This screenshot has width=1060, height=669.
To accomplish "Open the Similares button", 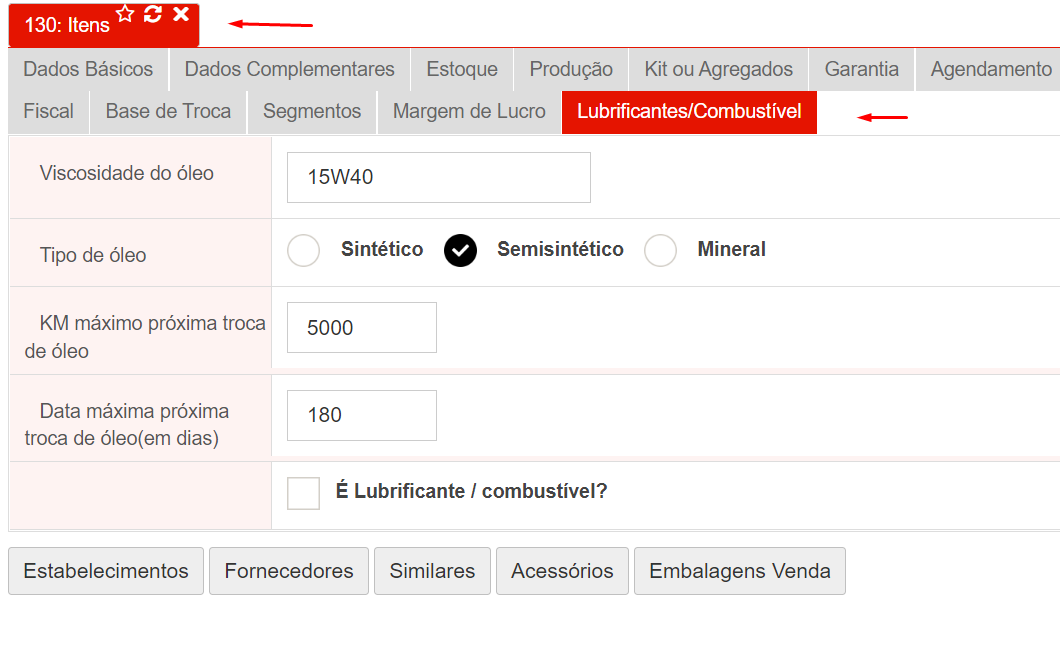I will 432,571.
